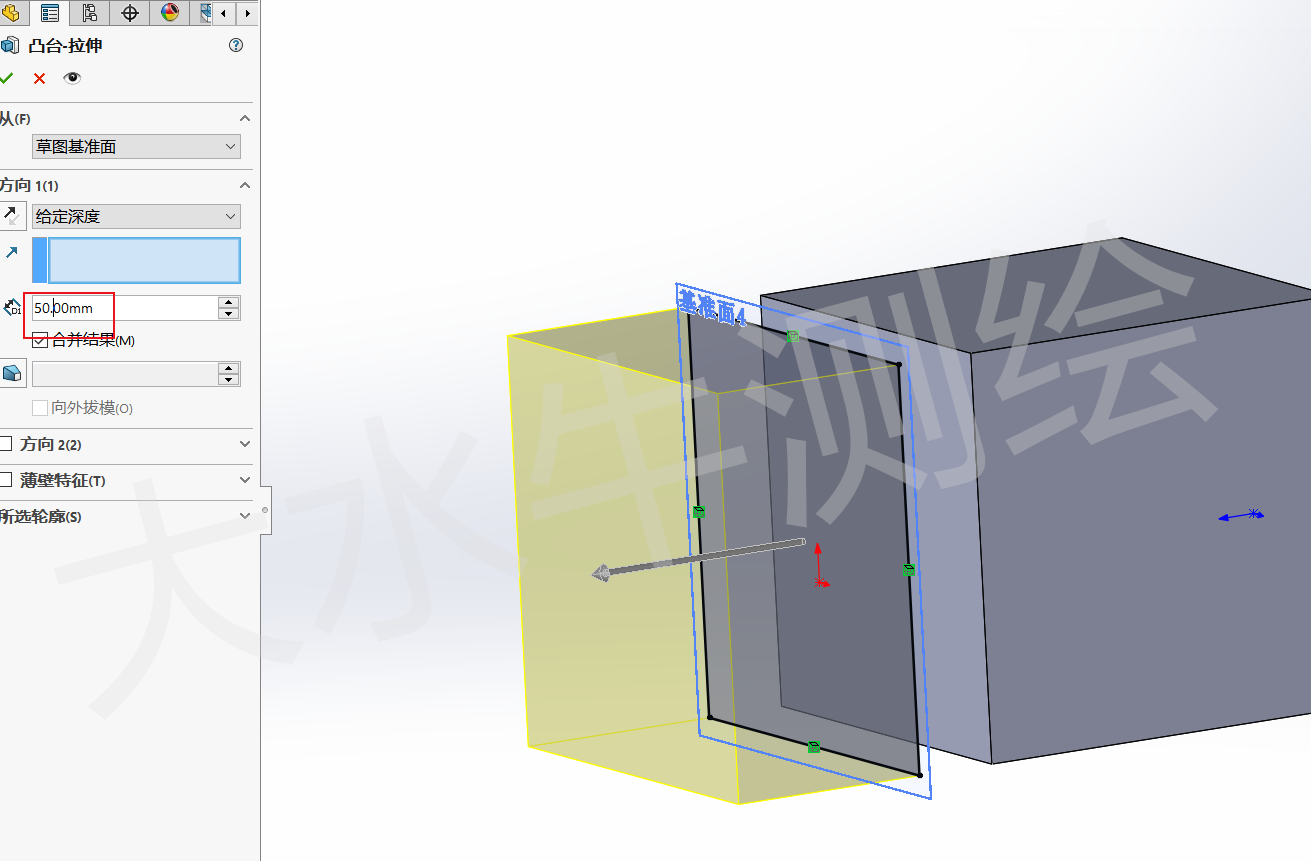Increase depth using the 50.00mm spinner arrow

[x=228, y=303]
